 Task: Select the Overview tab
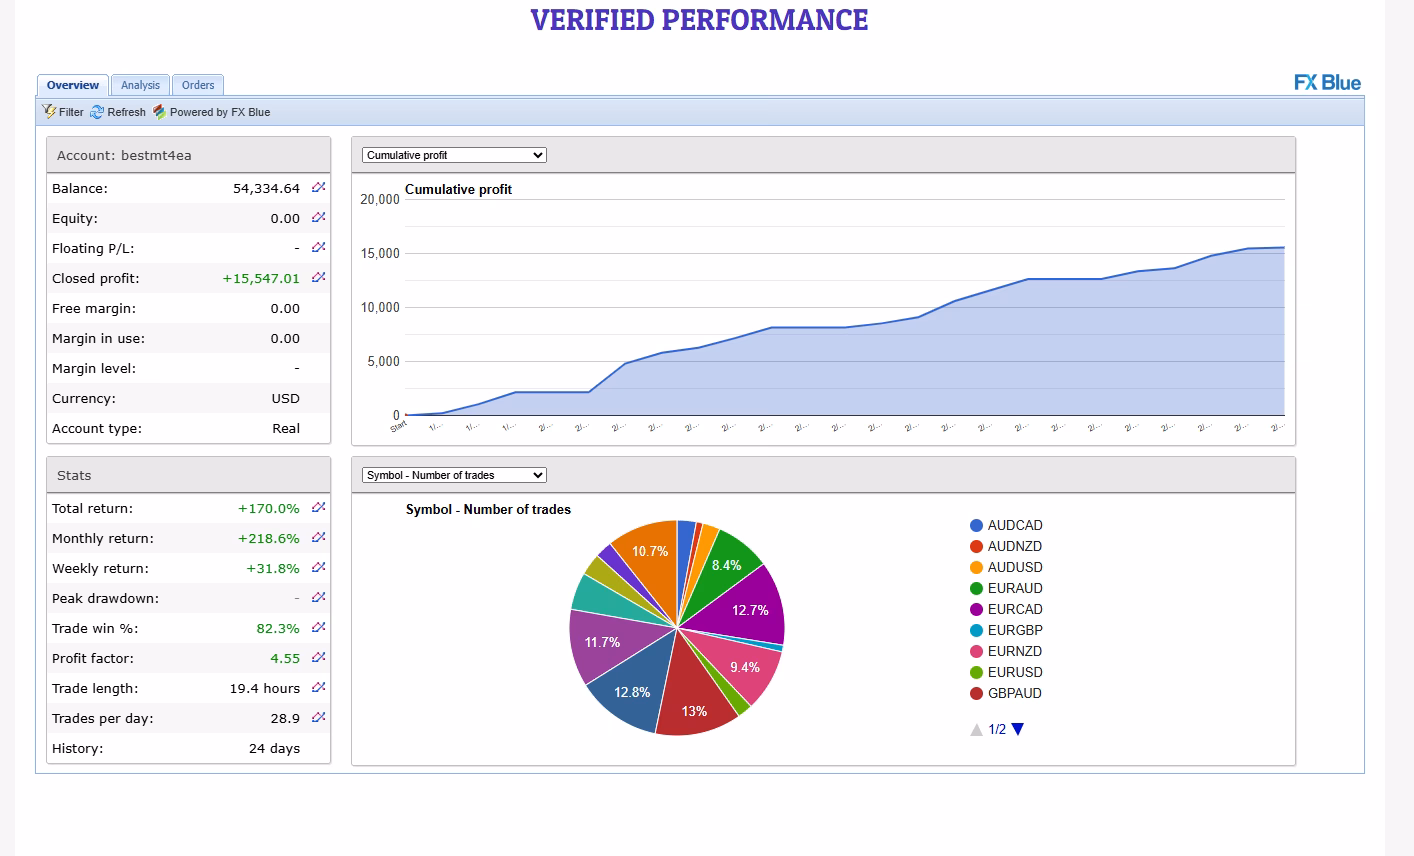click(x=73, y=85)
